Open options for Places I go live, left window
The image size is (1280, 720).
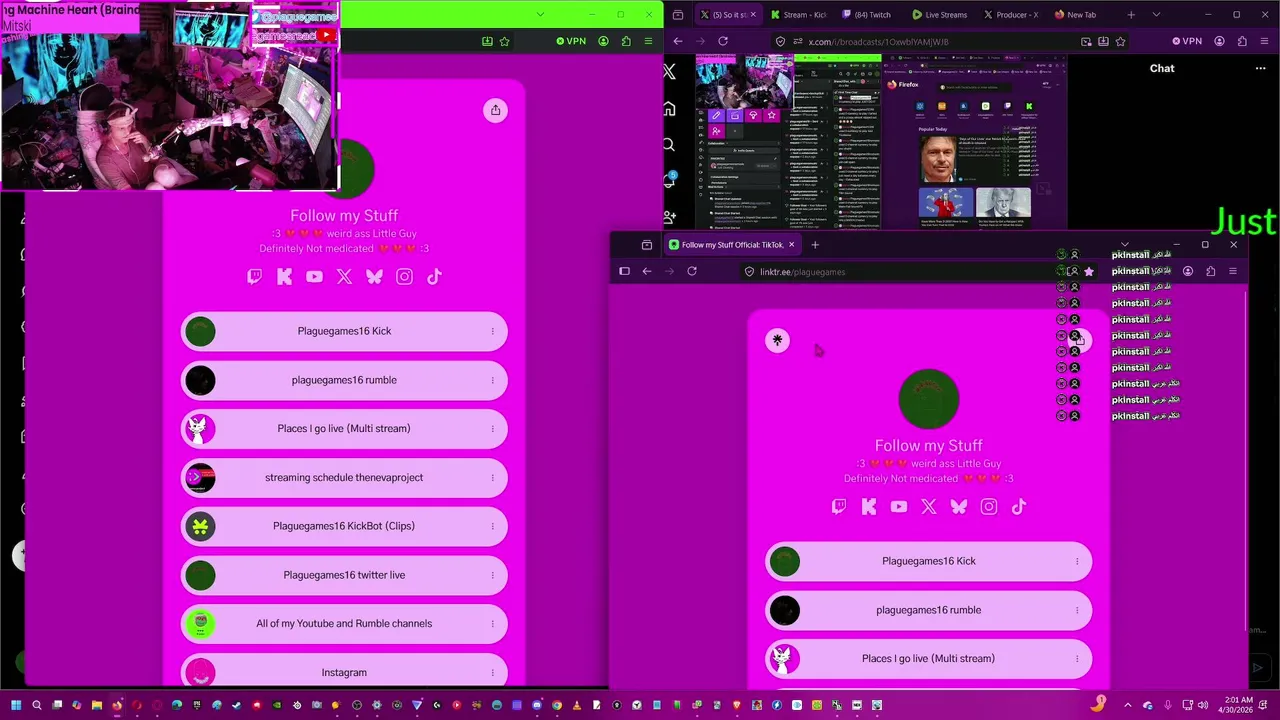[x=492, y=429]
